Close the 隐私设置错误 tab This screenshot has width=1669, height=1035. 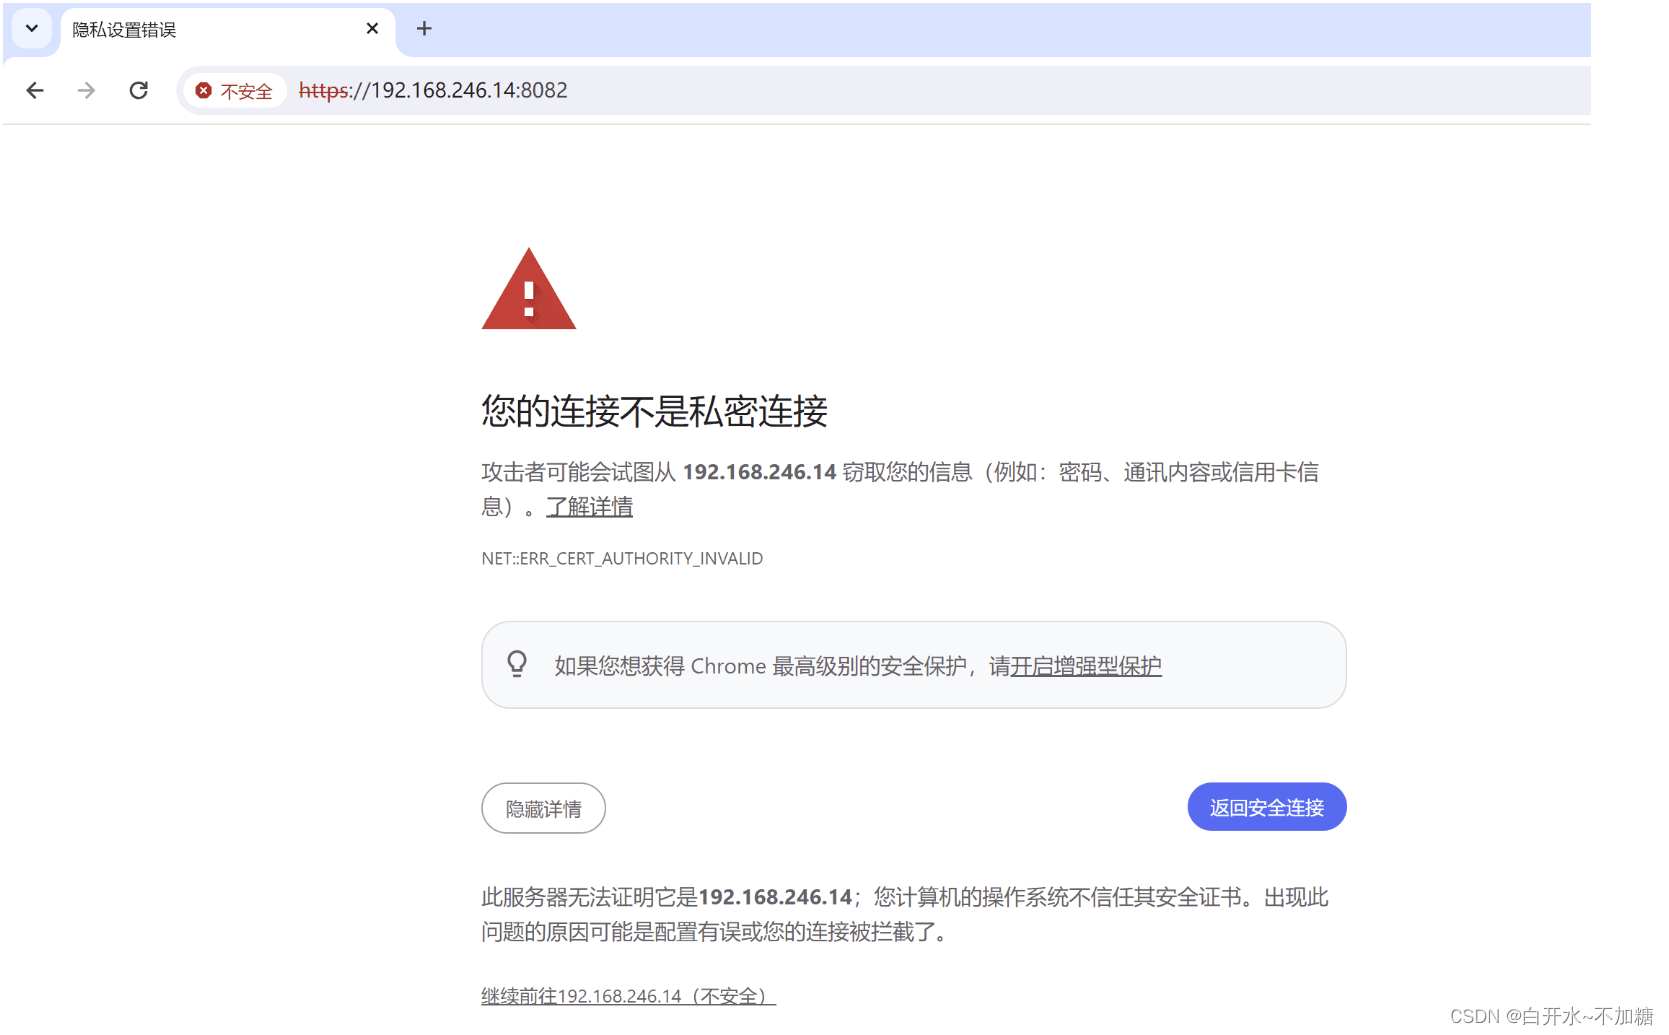(372, 29)
